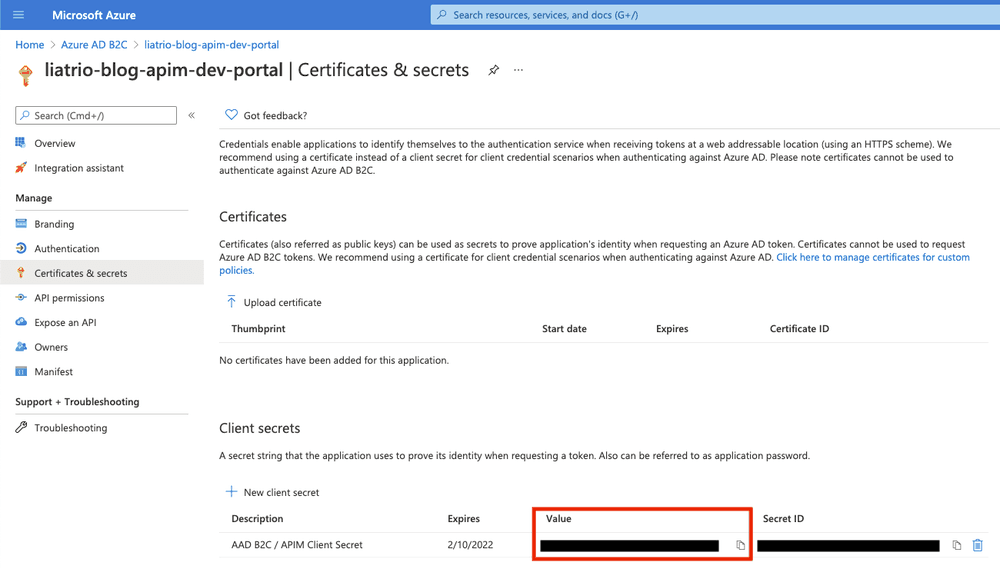The image size is (1000, 569).
Task: Open Integration assistant
Action: coord(79,168)
